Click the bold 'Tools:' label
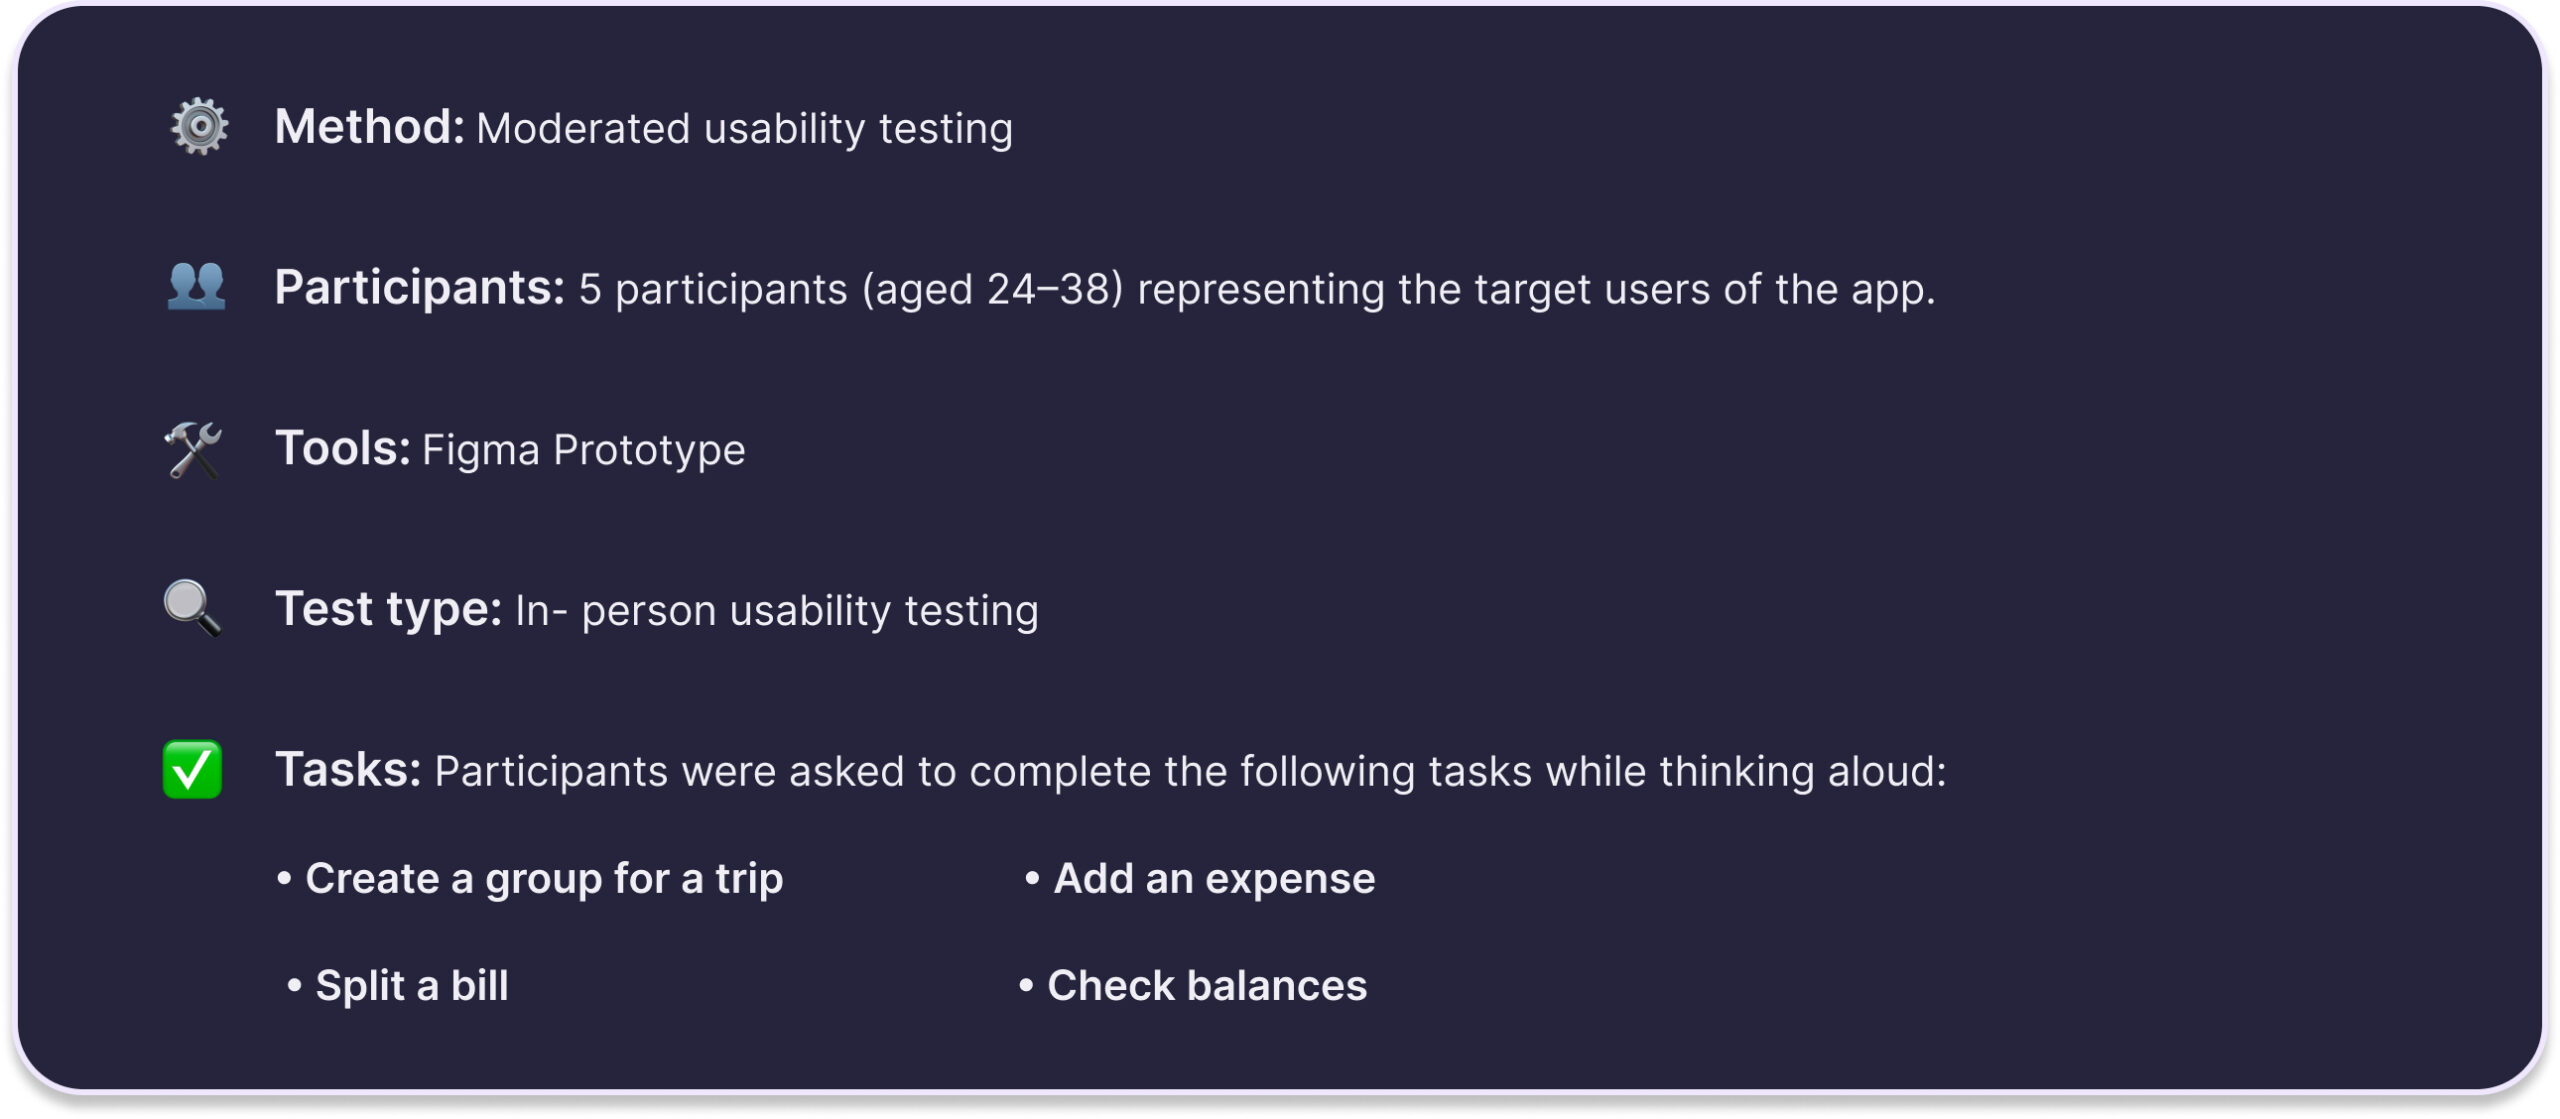 tap(342, 449)
